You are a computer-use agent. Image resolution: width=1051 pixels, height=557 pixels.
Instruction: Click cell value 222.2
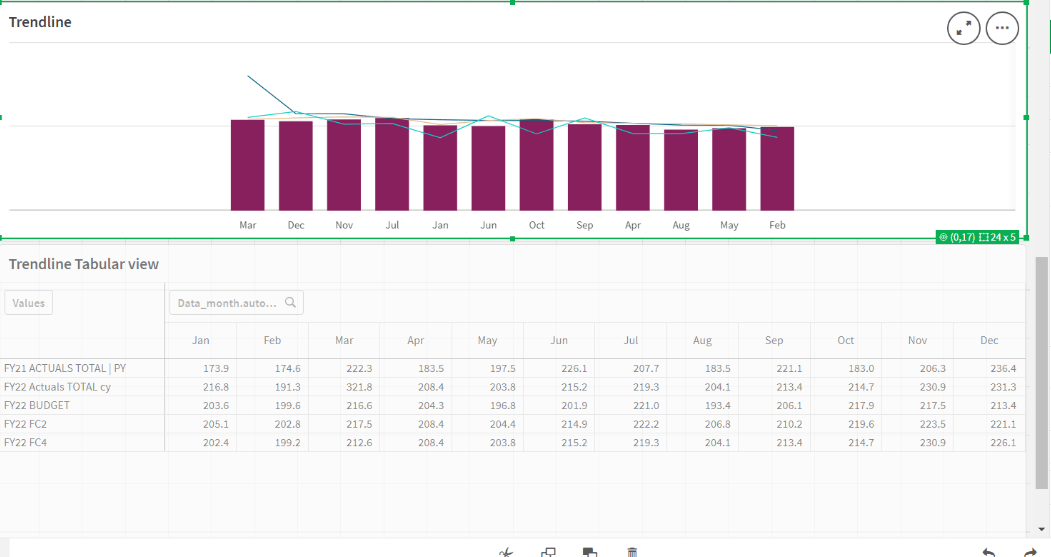coord(646,424)
